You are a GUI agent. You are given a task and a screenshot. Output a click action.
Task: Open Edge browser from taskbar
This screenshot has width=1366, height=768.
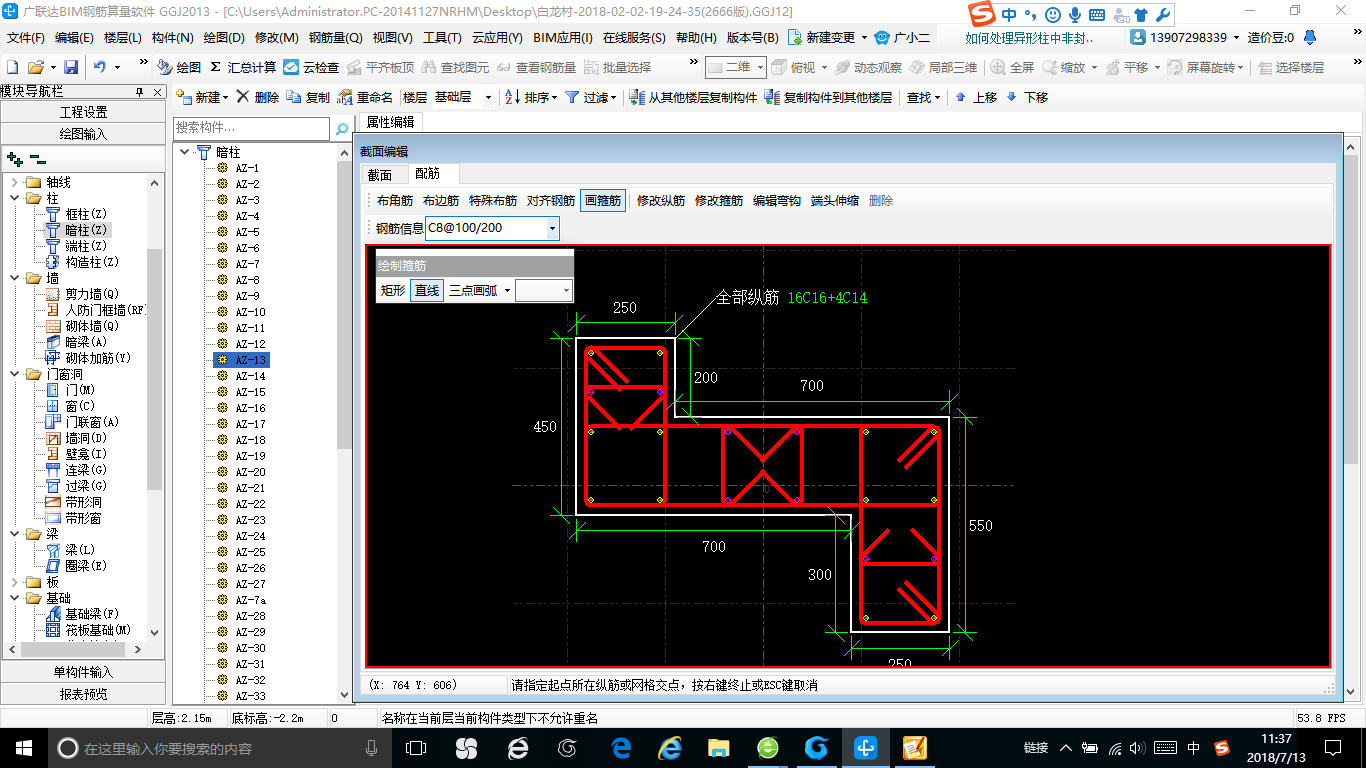(622, 747)
